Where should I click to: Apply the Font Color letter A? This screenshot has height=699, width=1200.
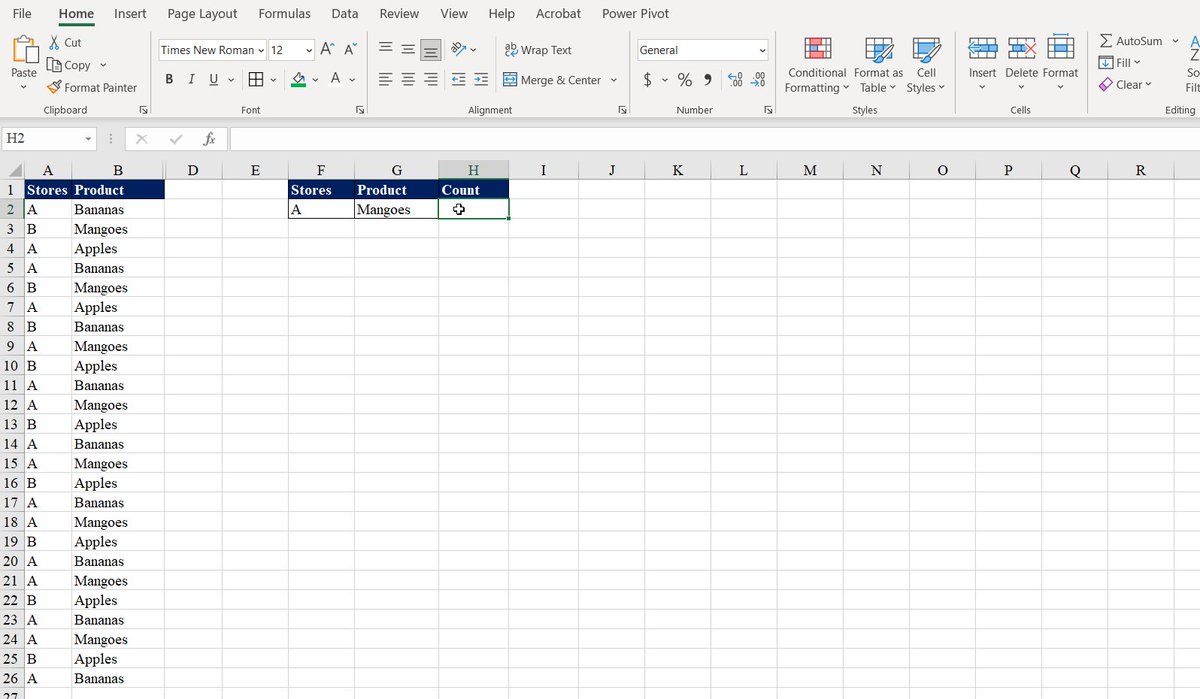336,79
